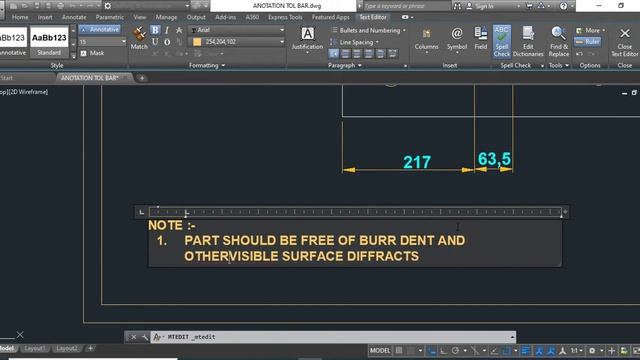640x360 pixels.
Task: Select right paragraph alignment icon
Action: [369, 53]
